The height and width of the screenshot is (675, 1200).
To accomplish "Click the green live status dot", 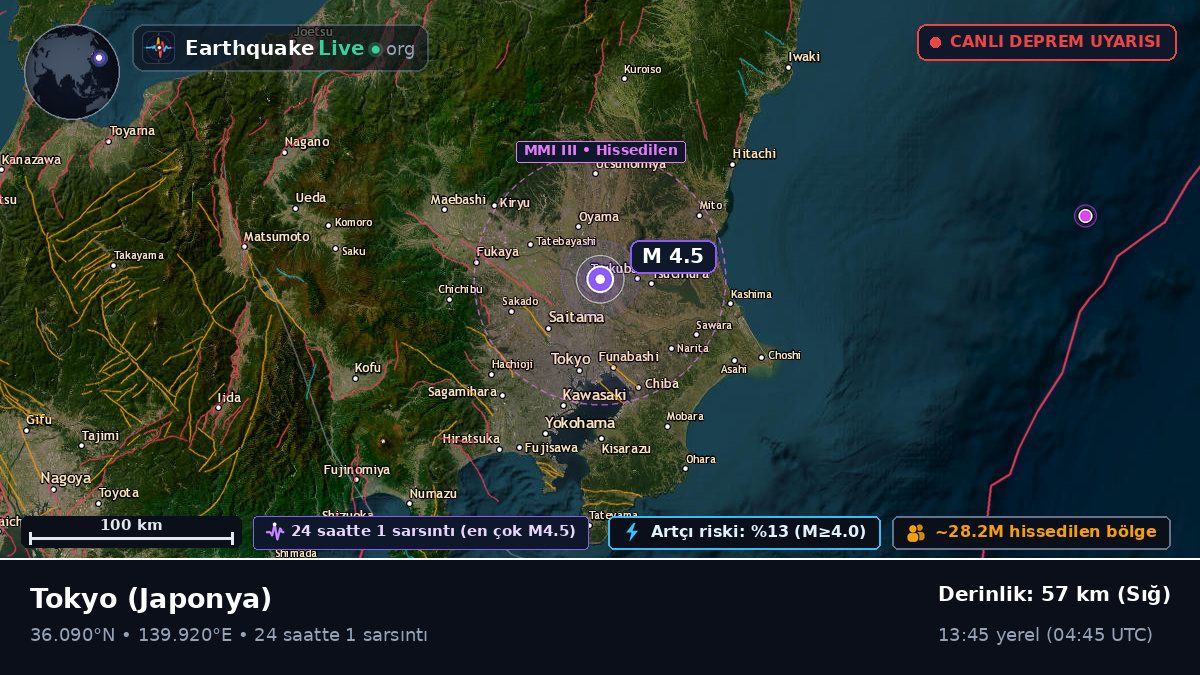I will click(375, 49).
